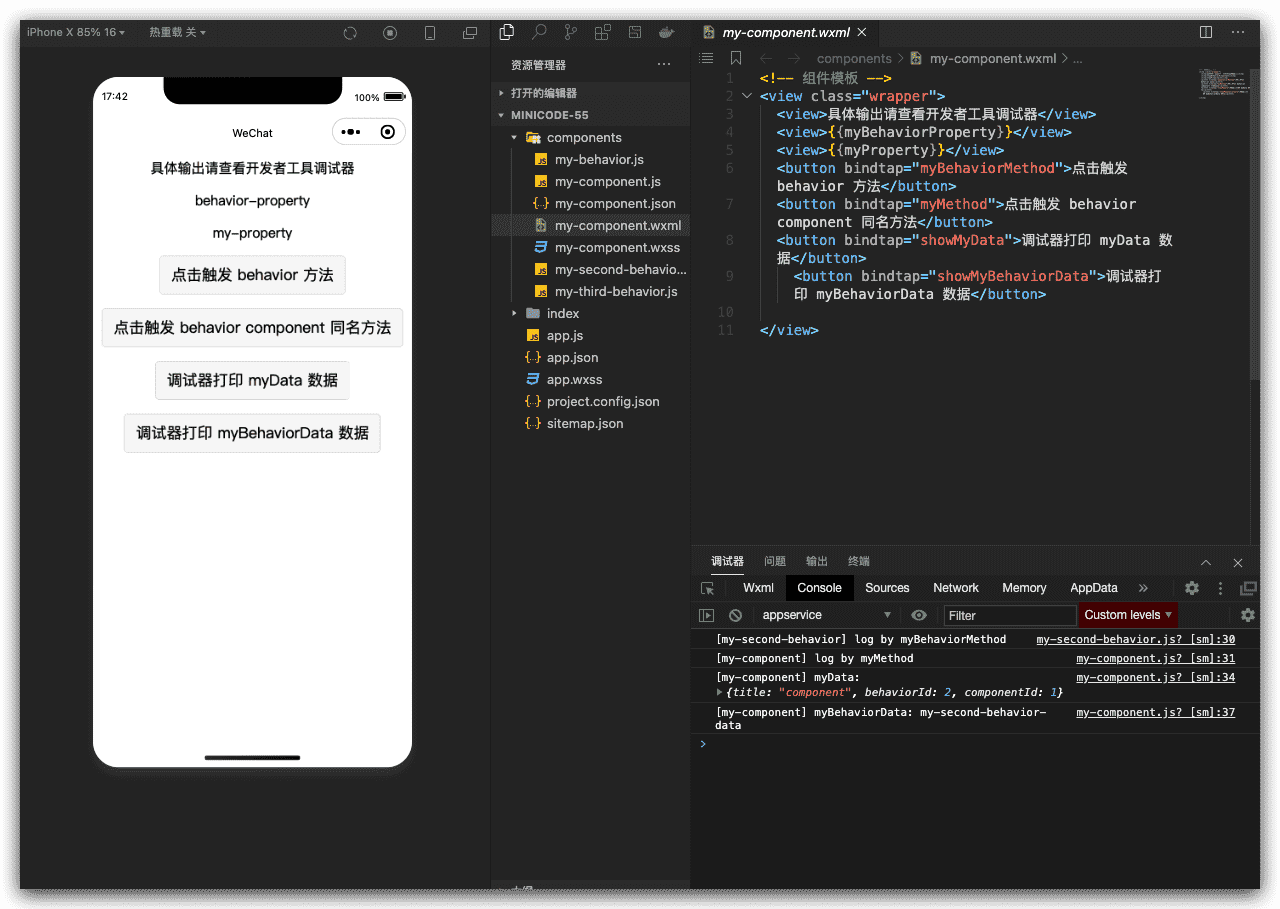The image size is (1280, 909).
Task: Click the simulator refresh icon
Action: point(350,33)
